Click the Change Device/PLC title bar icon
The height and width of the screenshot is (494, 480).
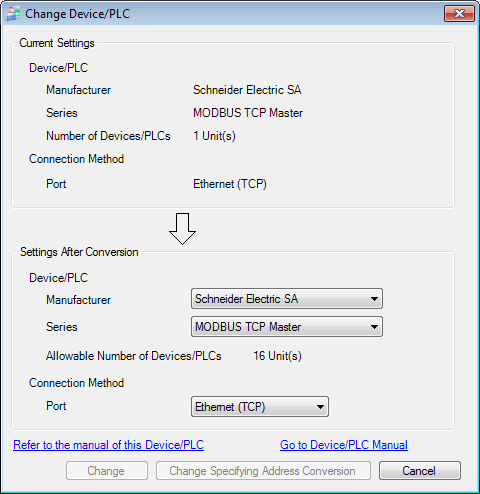[x=13, y=14]
